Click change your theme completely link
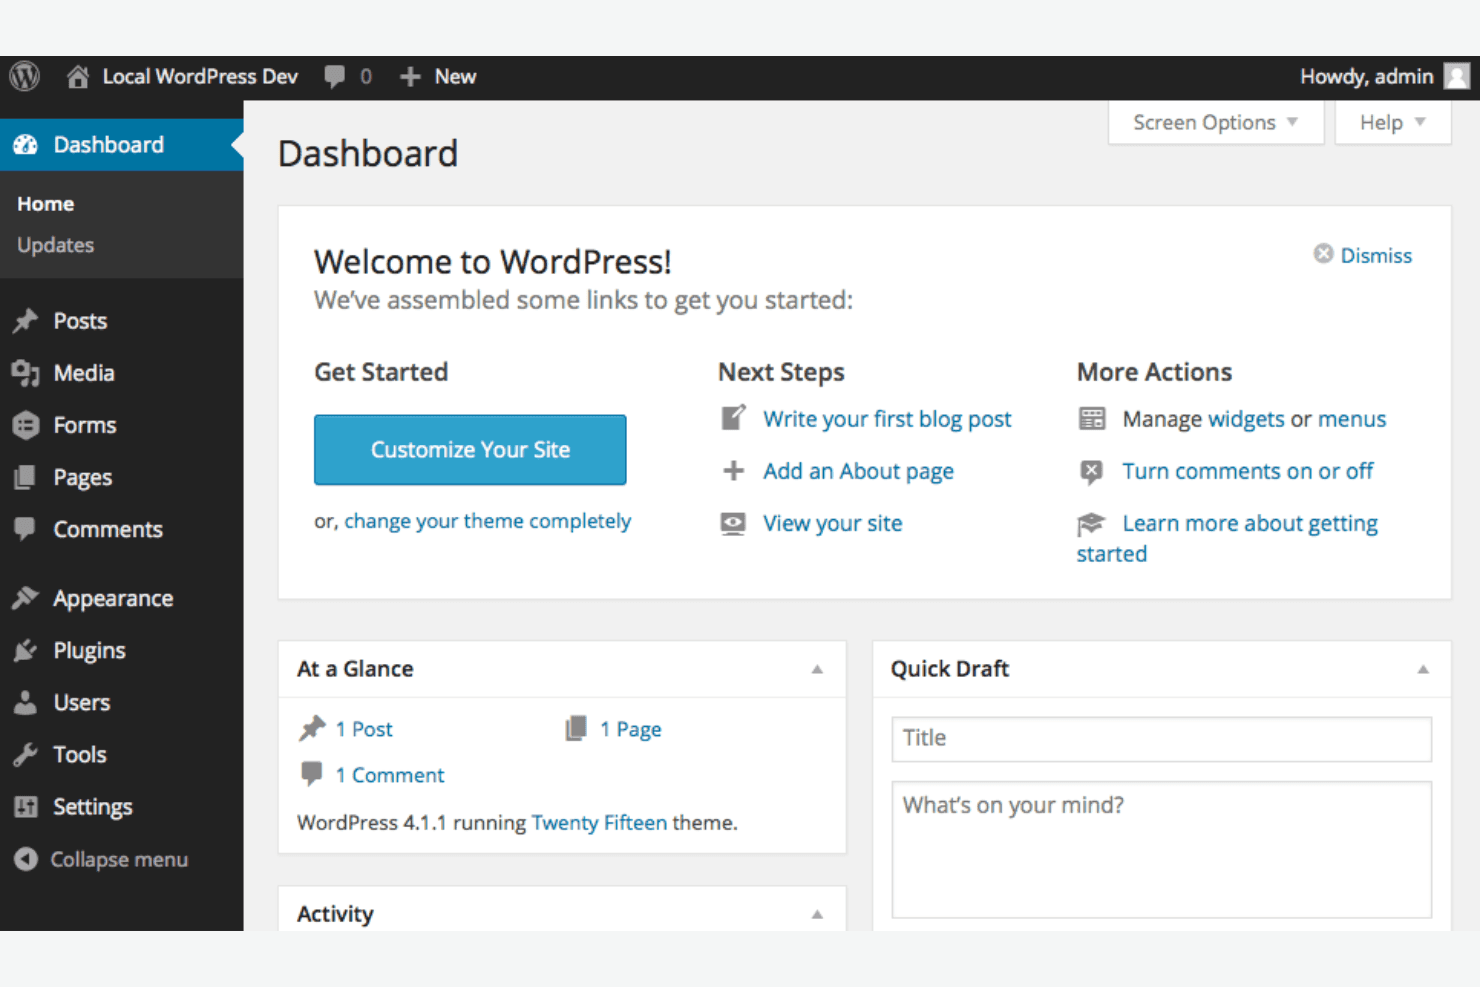This screenshot has width=1480, height=987. (488, 521)
